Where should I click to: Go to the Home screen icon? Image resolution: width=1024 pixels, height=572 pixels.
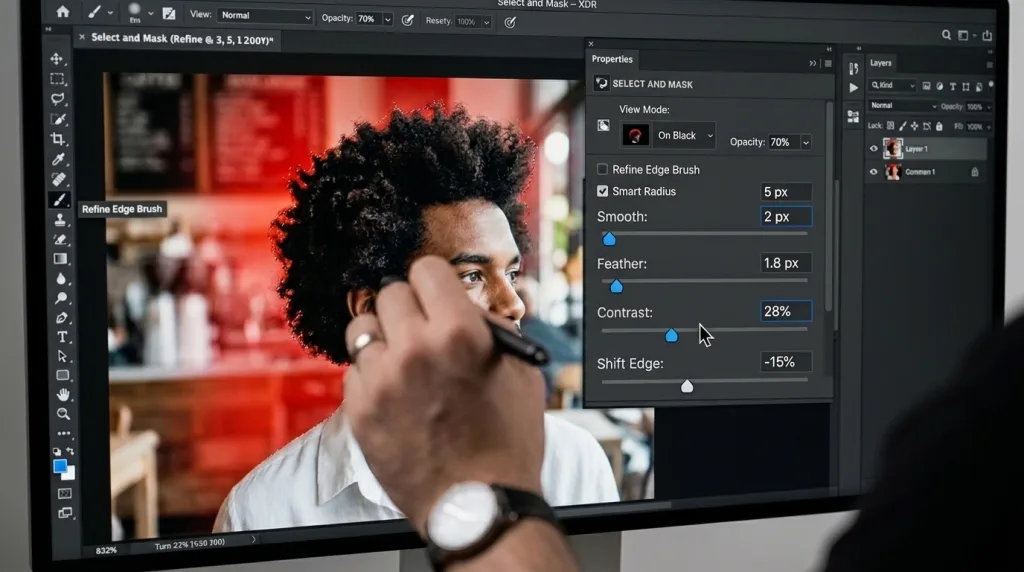pos(63,12)
